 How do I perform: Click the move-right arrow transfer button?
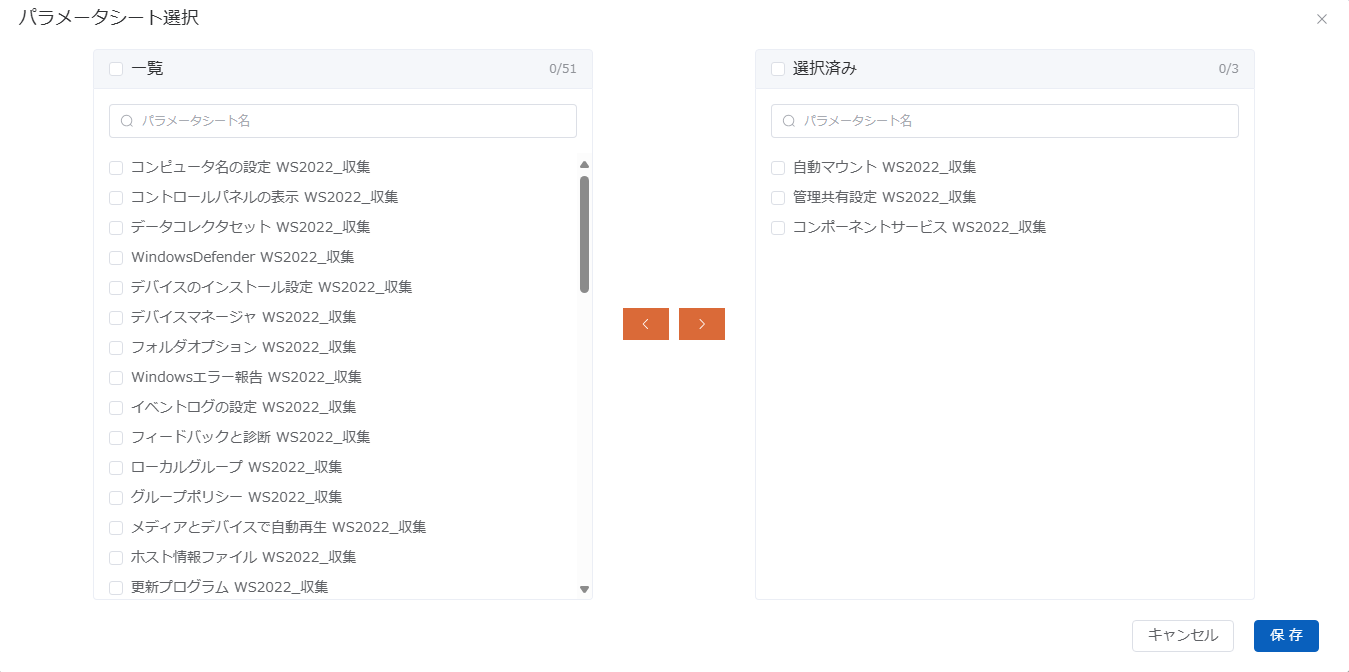point(701,324)
